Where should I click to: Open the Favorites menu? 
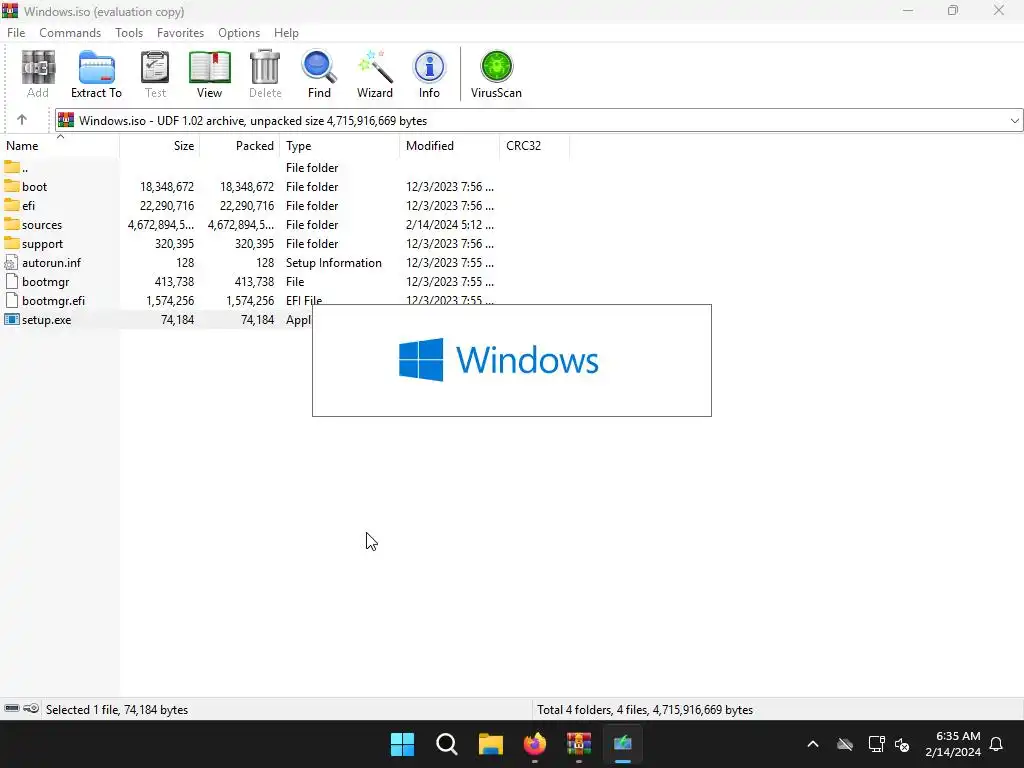coord(180,33)
